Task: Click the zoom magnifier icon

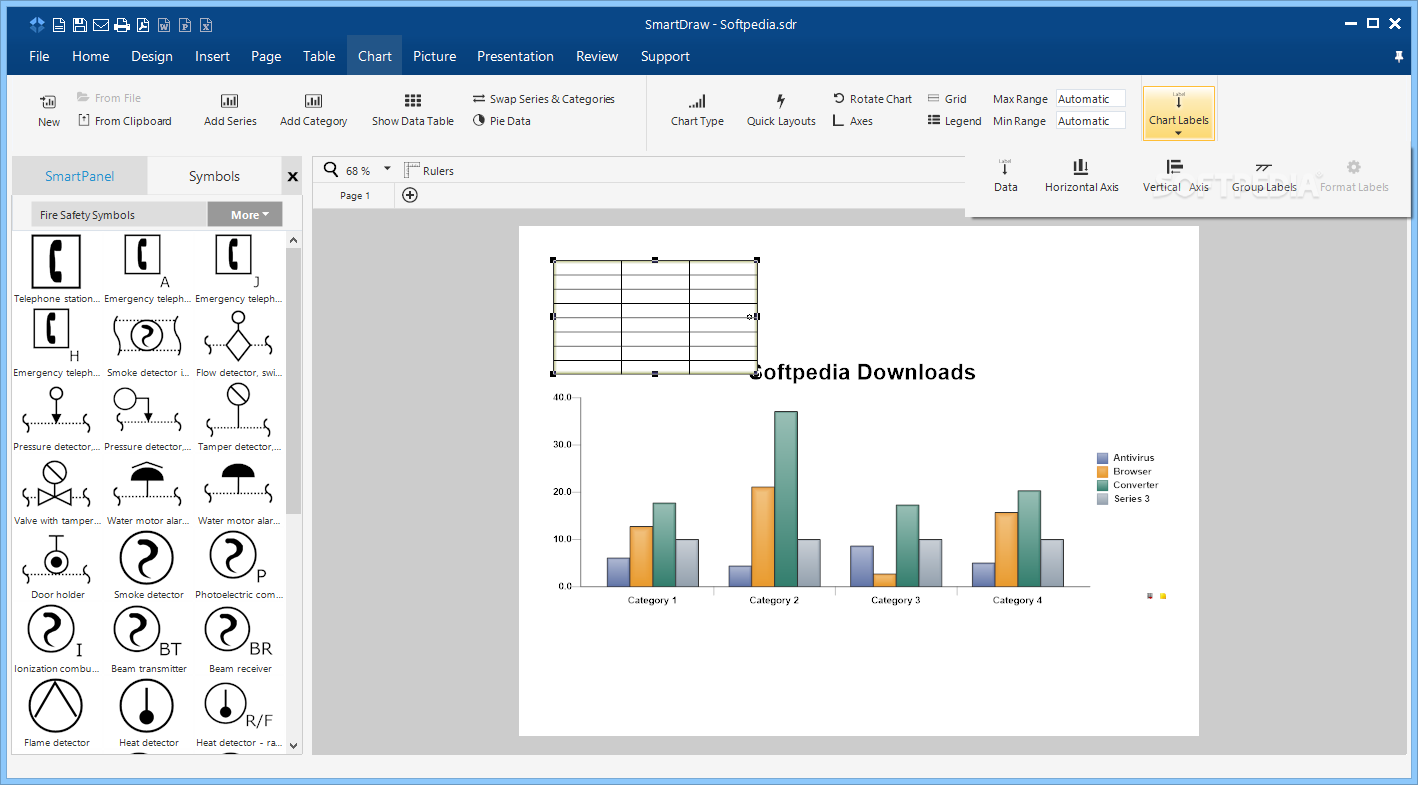Action: pos(331,170)
